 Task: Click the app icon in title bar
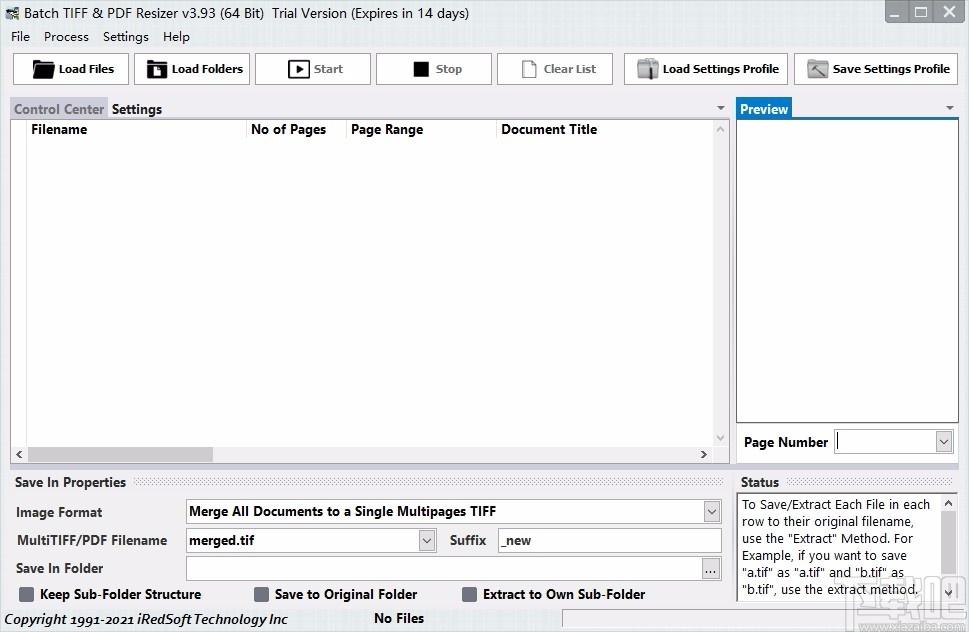point(12,13)
